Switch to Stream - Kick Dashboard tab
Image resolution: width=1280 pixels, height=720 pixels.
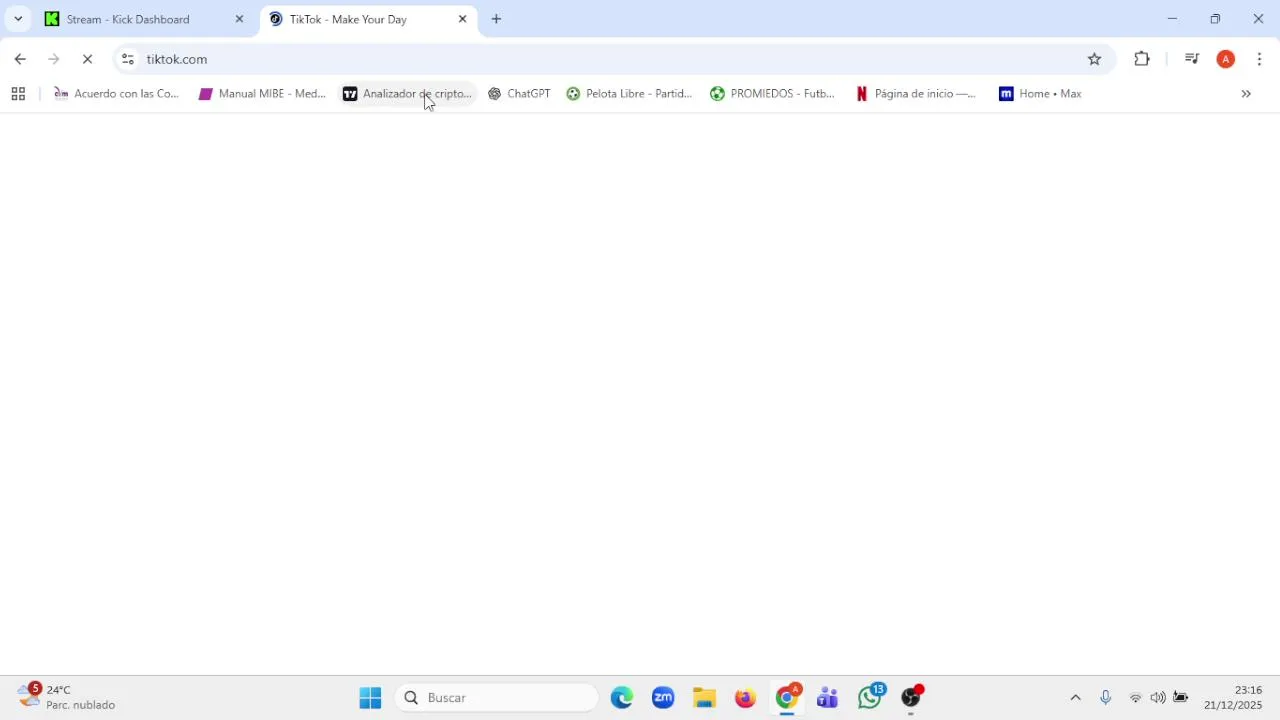coord(144,19)
